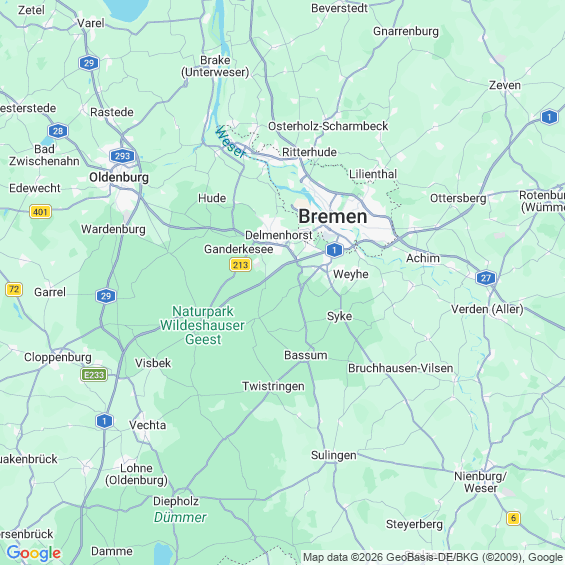Click the yellow 72 road shield near Garrel
This screenshot has height=565, width=565.
[x=14, y=289]
